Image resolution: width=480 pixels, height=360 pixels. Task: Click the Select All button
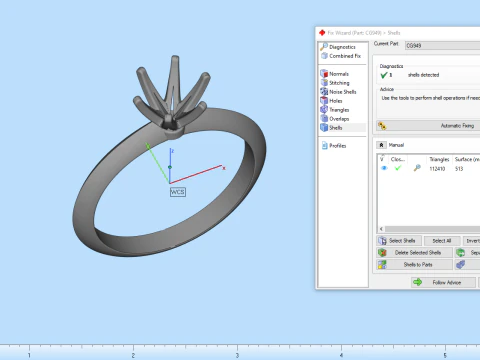442,241
